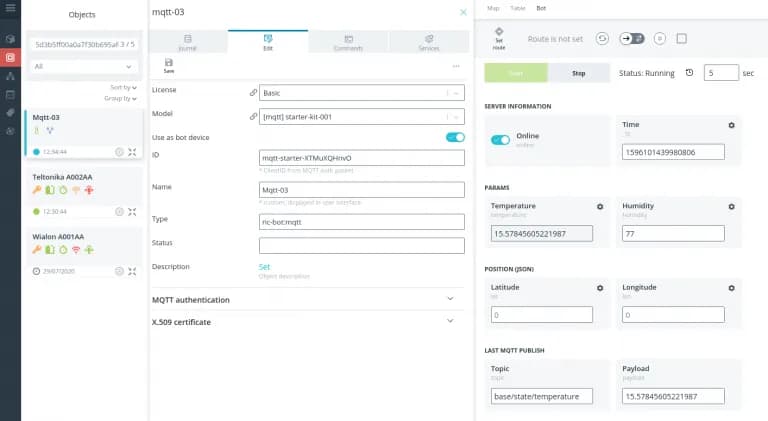Tick the checkbox in the route toolbar
768x421 pixels.
[x=682, y=38]
